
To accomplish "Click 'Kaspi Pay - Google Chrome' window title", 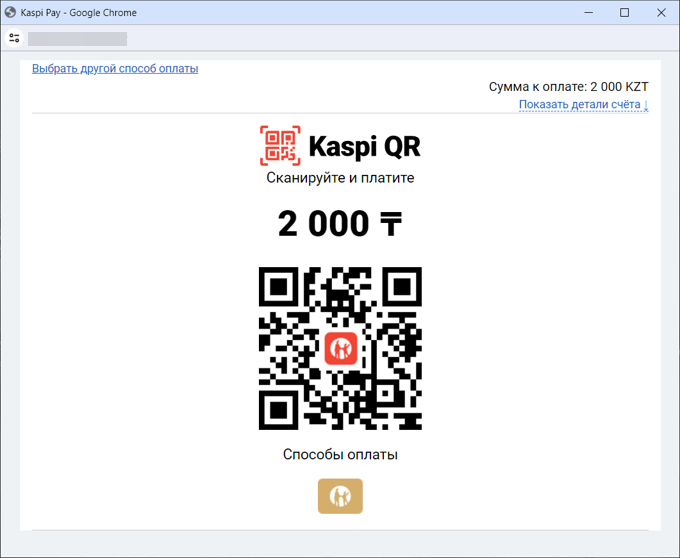I will point(78,13).
